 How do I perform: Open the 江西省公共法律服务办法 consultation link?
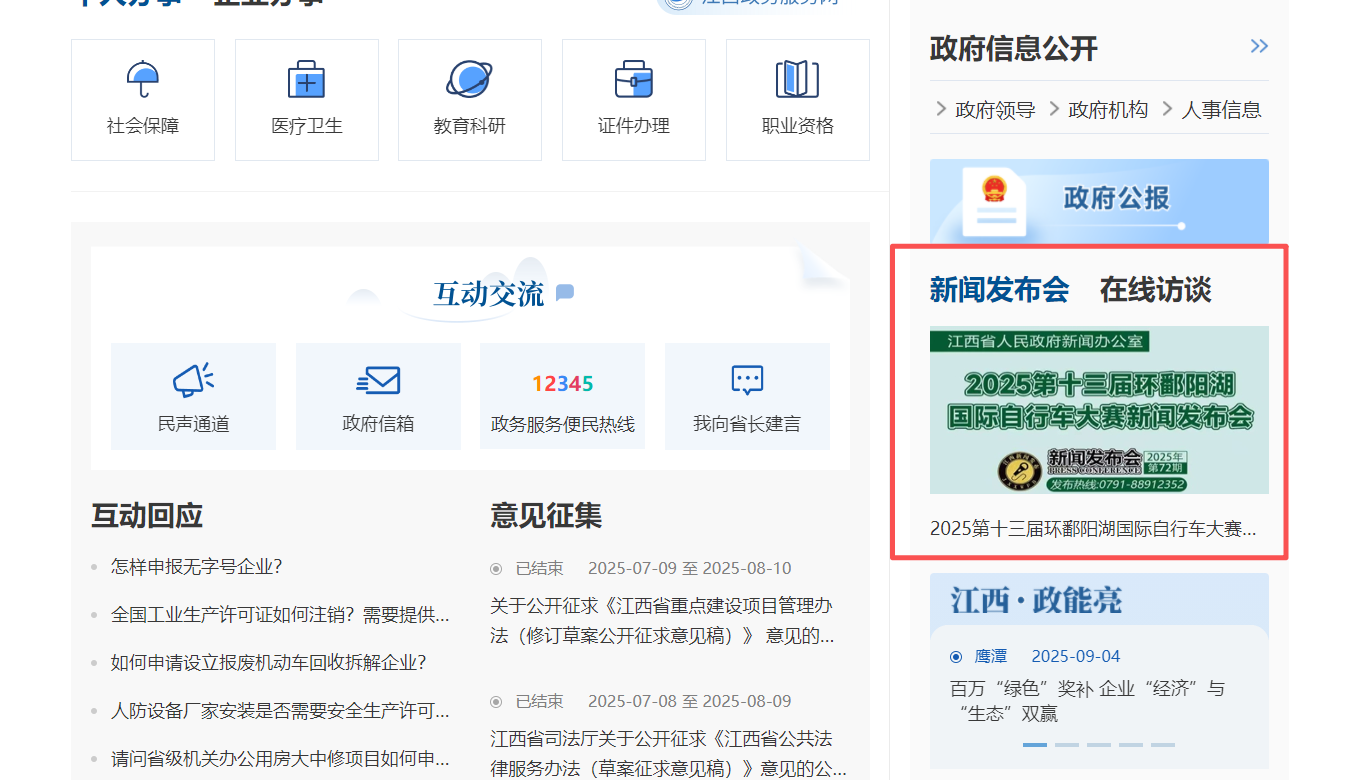pyautogui.click(x=668, y=753)
